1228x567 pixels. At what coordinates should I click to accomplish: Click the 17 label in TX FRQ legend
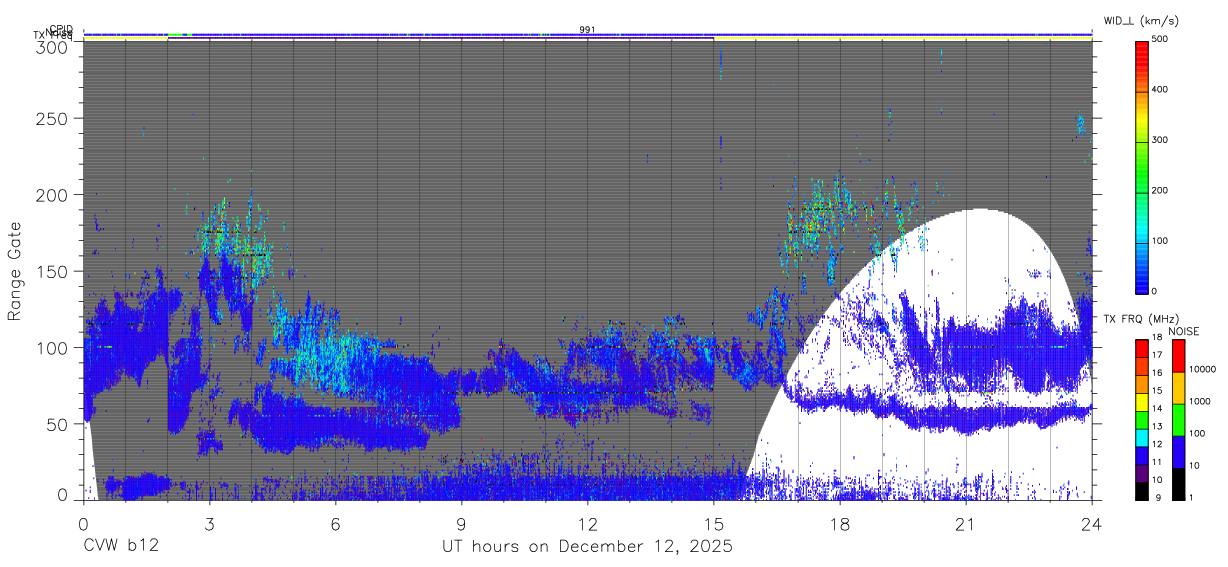[x=1157, y=355]
